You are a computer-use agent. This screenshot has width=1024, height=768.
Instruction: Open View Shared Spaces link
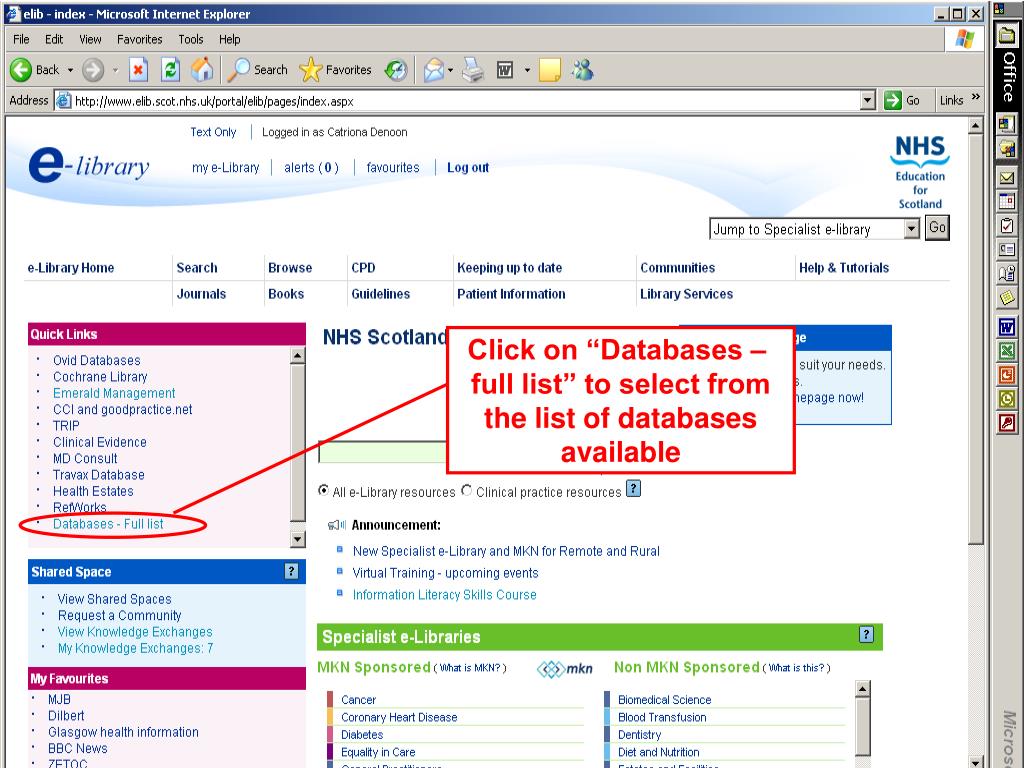(x=114, y=599)
